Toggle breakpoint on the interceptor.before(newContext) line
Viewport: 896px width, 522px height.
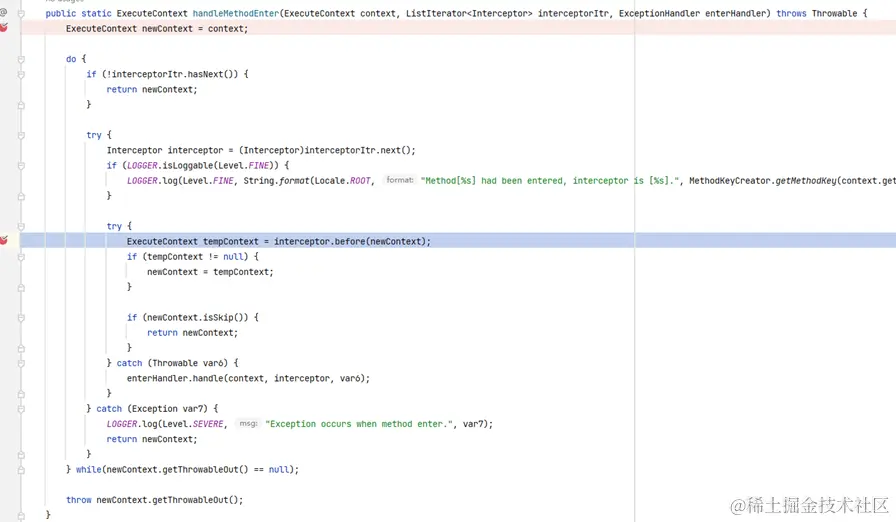tap(4, 240)
